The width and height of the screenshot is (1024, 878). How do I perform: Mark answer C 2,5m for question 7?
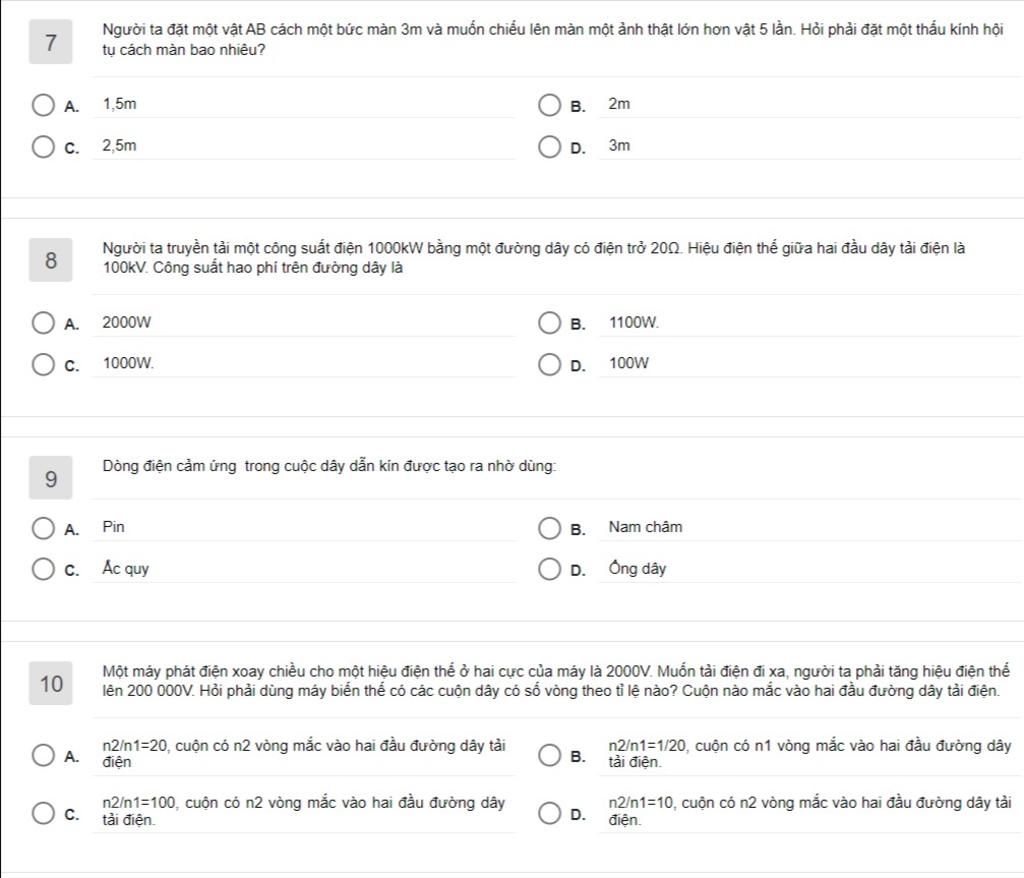43,146
